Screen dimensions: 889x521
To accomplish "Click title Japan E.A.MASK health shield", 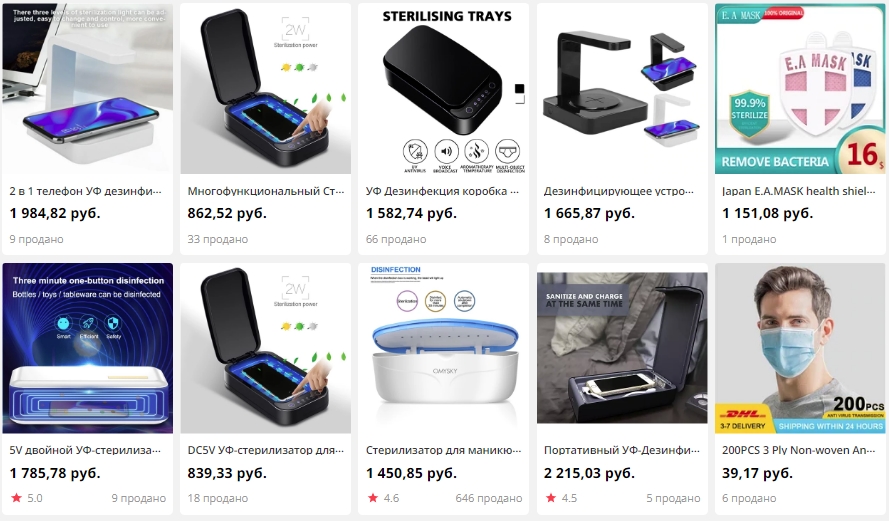I will coord(798,191).
